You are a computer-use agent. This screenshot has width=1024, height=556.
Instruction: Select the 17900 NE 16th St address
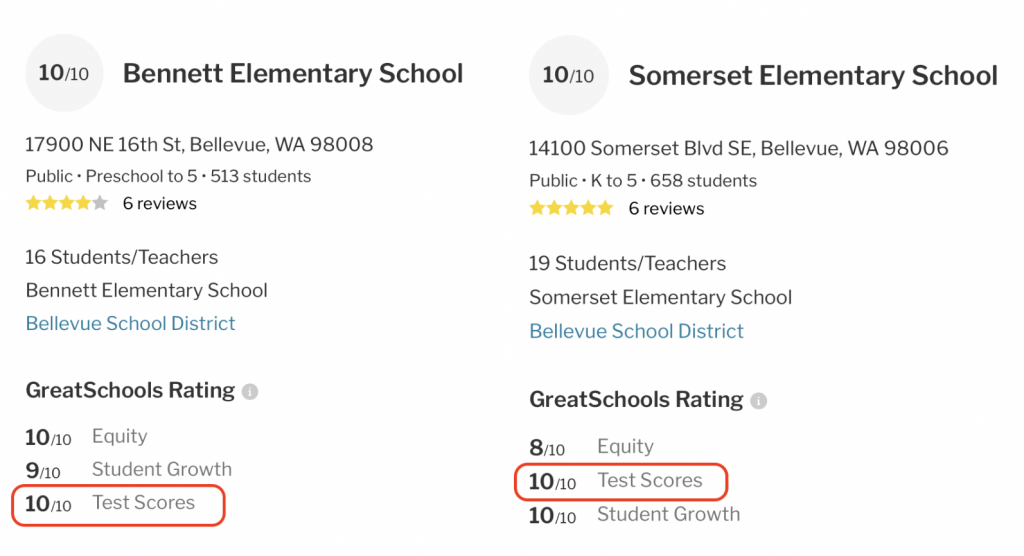pyautogui.click(x=199, y=144)
